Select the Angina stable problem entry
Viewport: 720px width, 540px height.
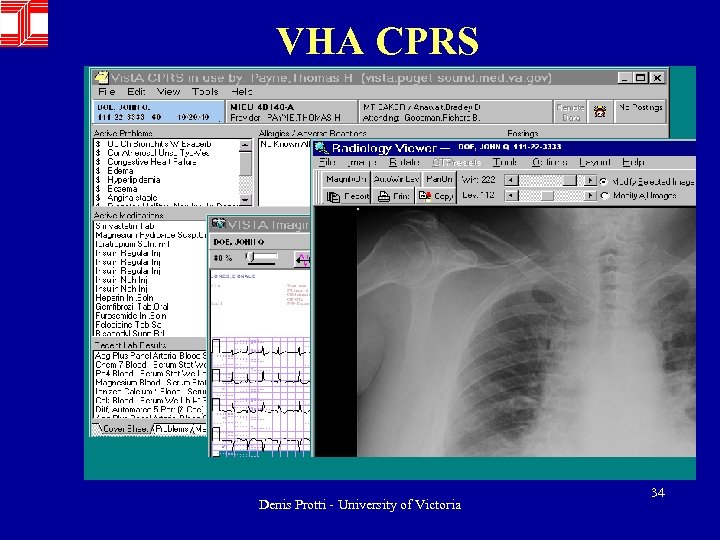[167, 198]
